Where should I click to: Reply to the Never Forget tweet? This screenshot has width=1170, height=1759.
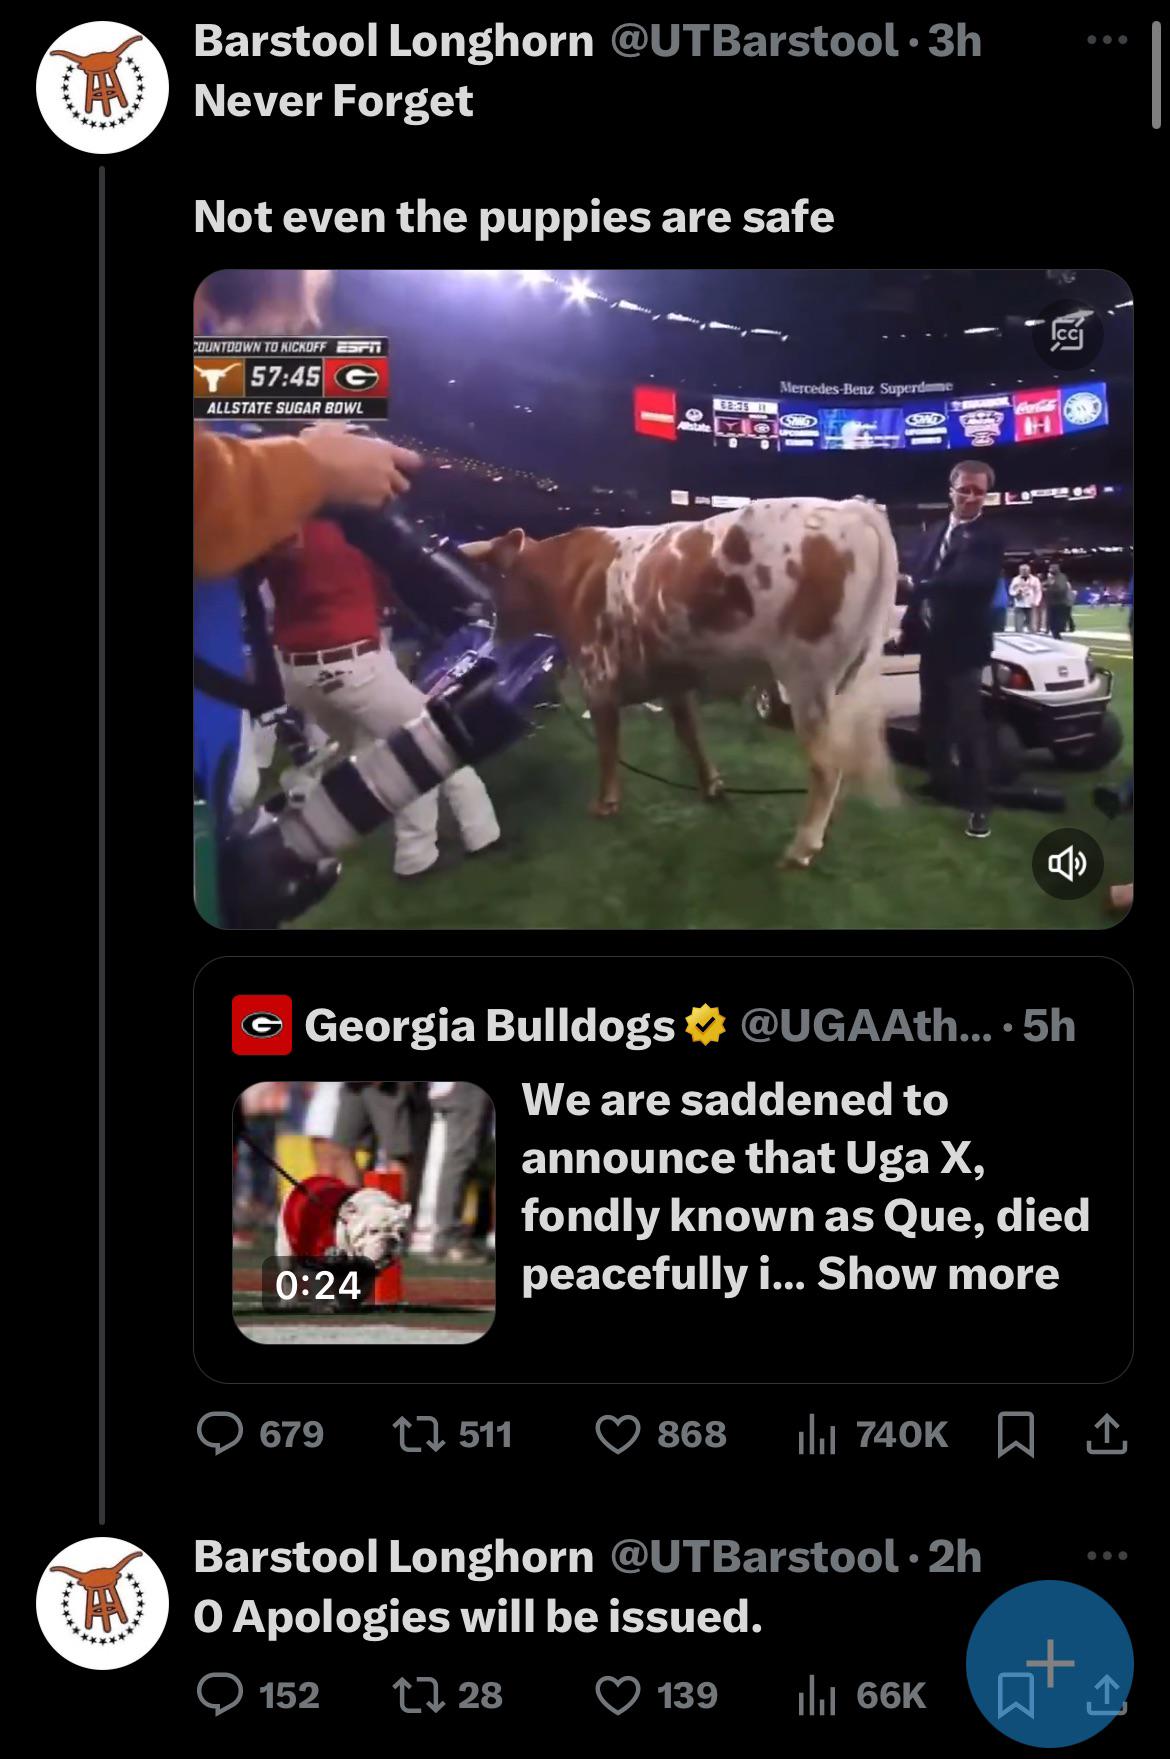pos(220,1435)
